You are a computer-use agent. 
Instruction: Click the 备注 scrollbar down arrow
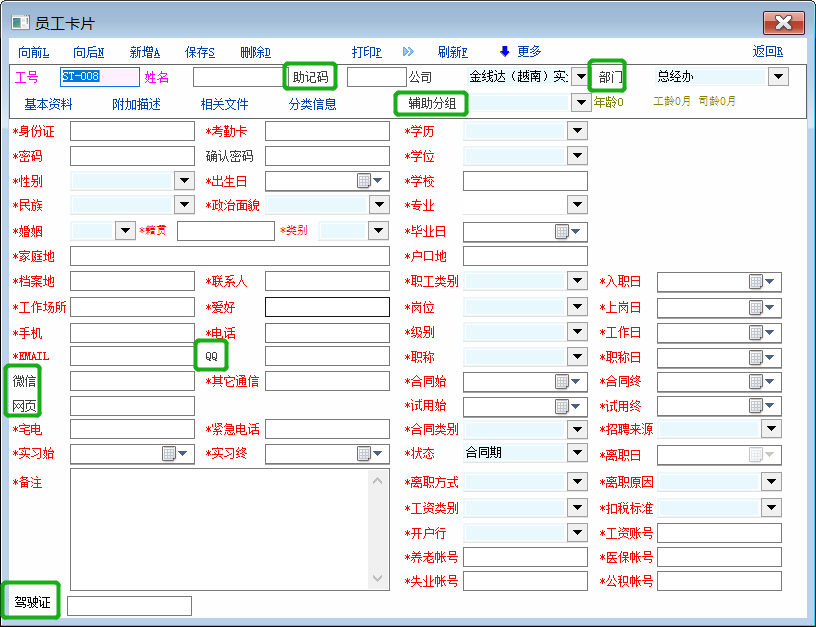tap(377, 578)
